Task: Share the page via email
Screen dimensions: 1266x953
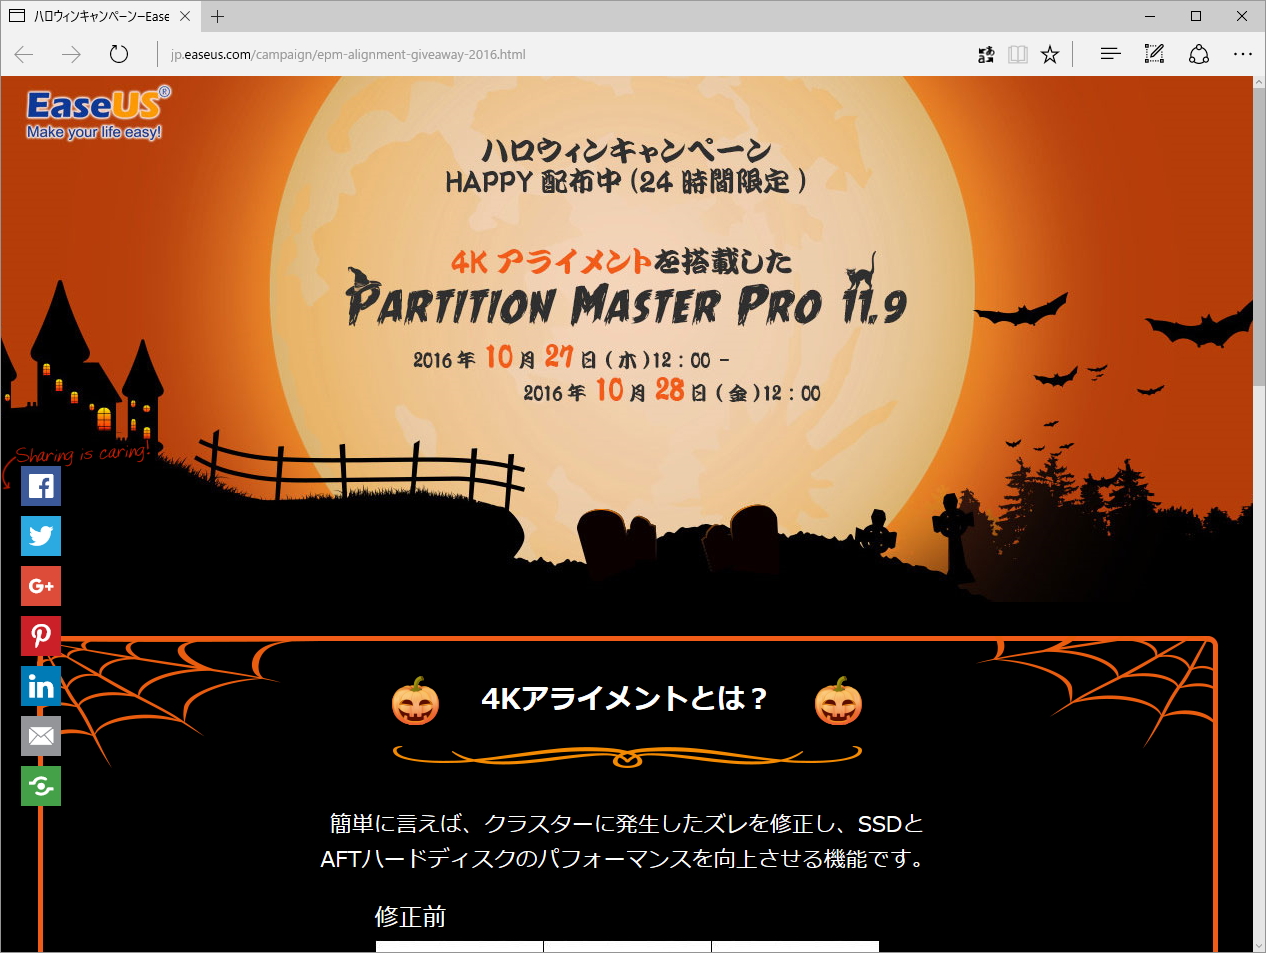Action: (41, 736)
